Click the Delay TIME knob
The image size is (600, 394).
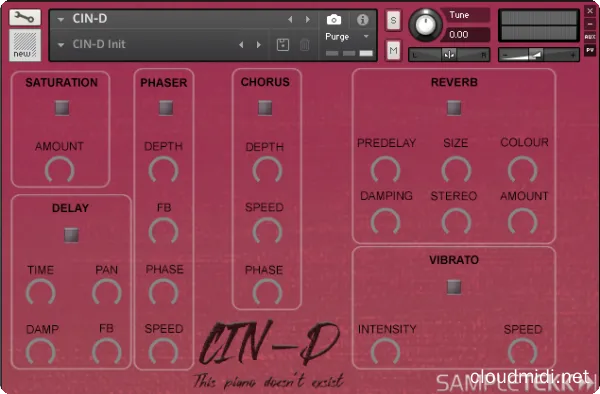[41, 292]
